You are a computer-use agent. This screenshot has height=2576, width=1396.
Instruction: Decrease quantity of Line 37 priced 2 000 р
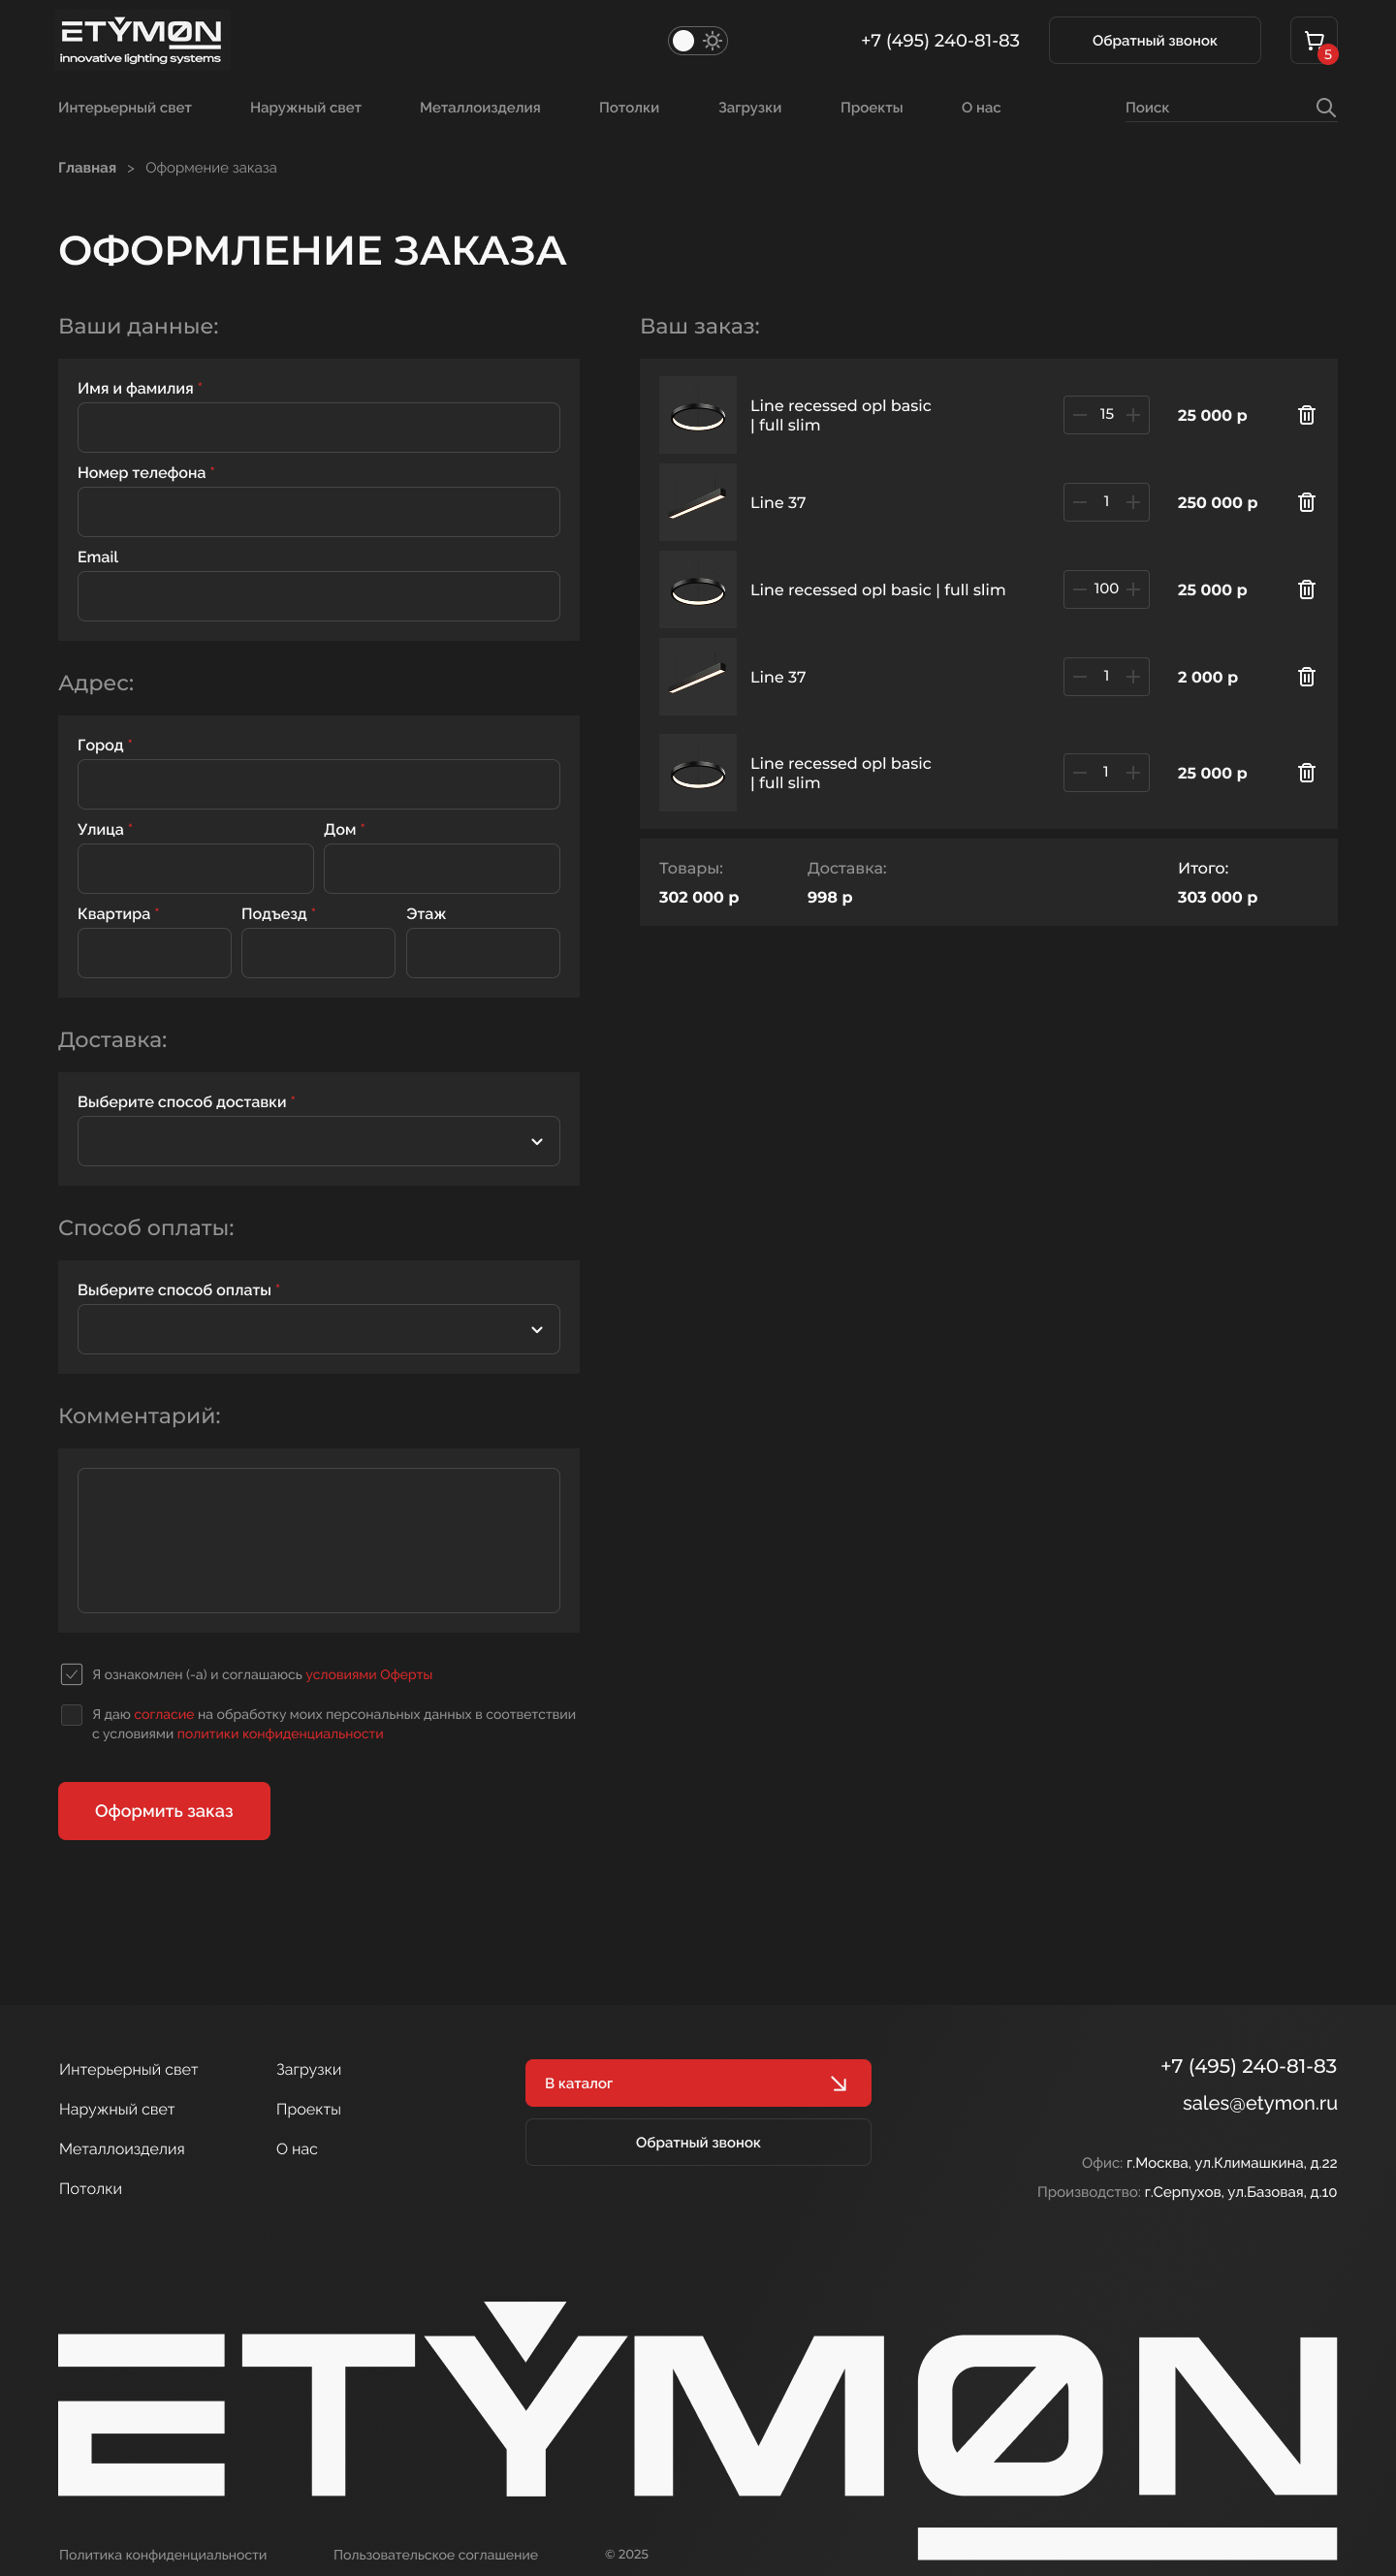[x=1080, y=677]
